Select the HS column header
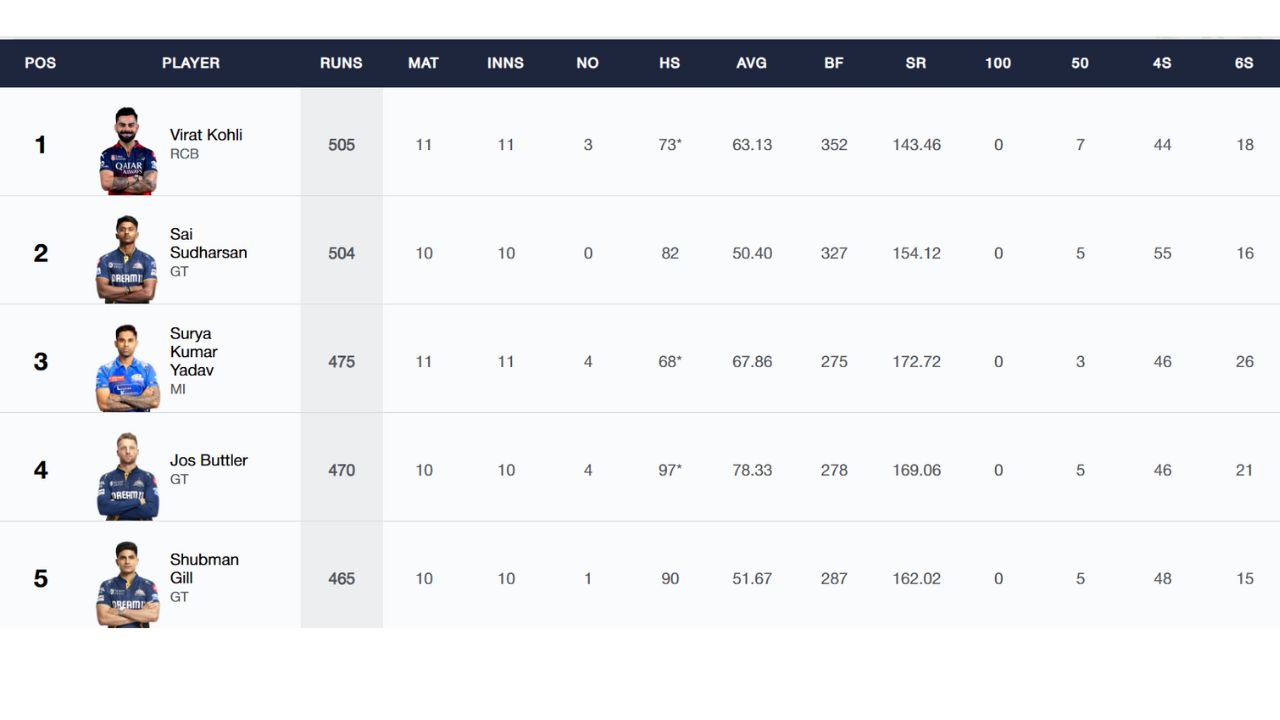Viewport: 1280px width, 720px height. click(669, 63)
